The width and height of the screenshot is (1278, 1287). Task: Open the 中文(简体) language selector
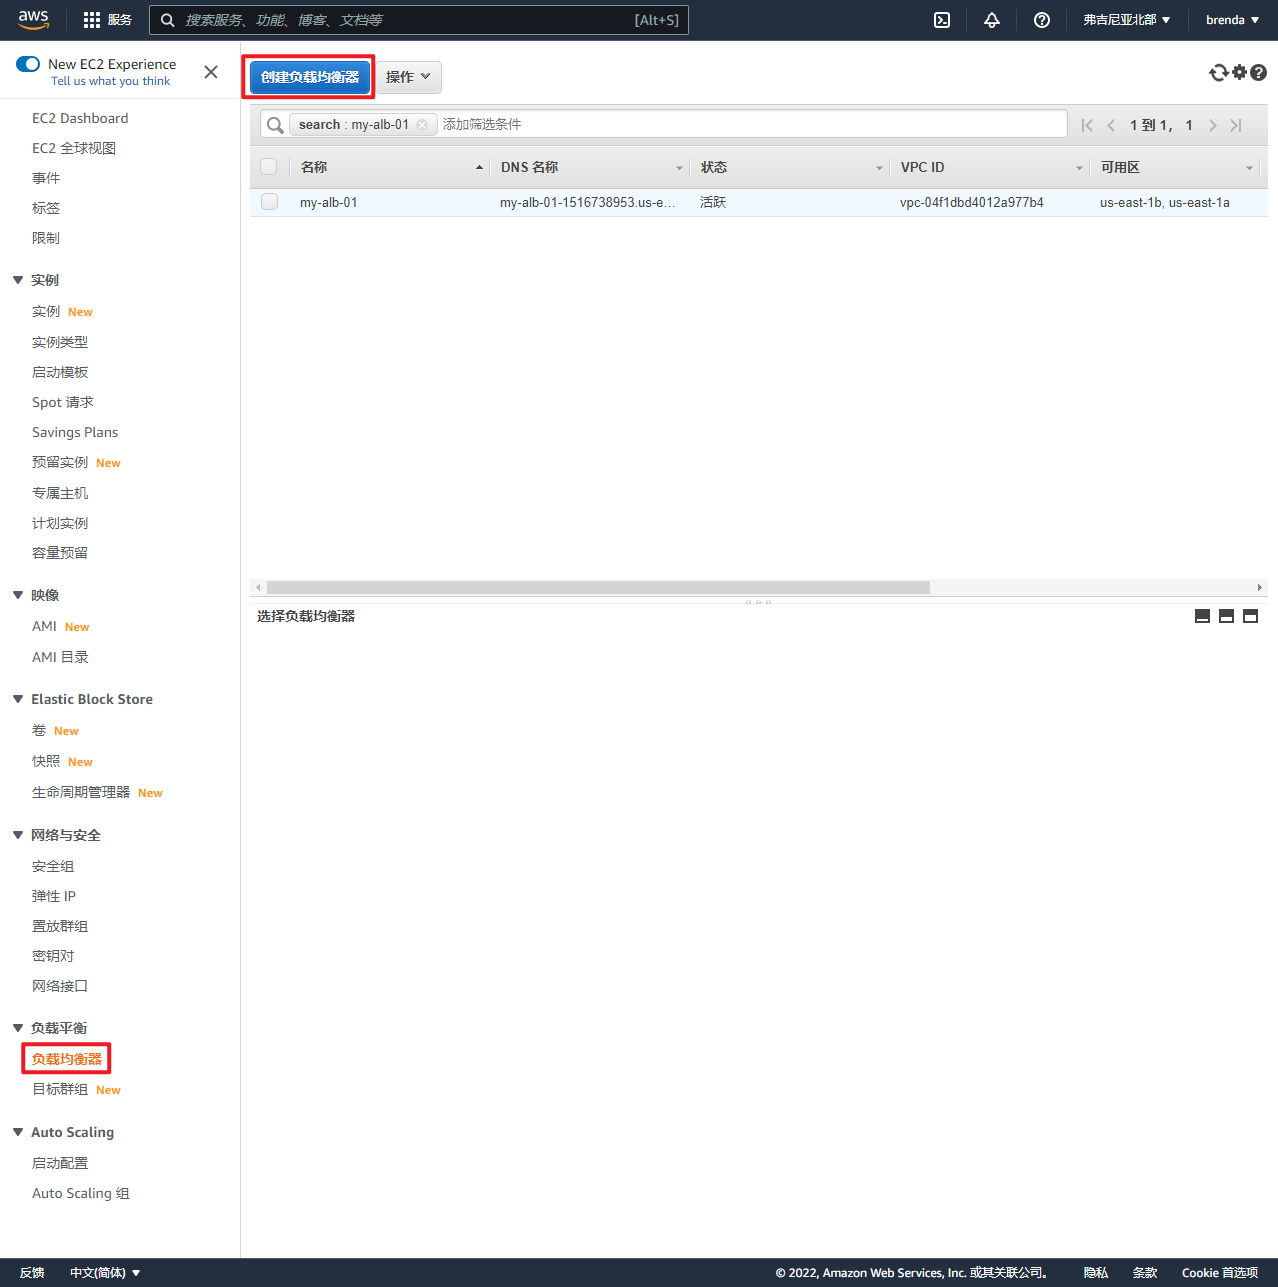[x=105, y=1273]
